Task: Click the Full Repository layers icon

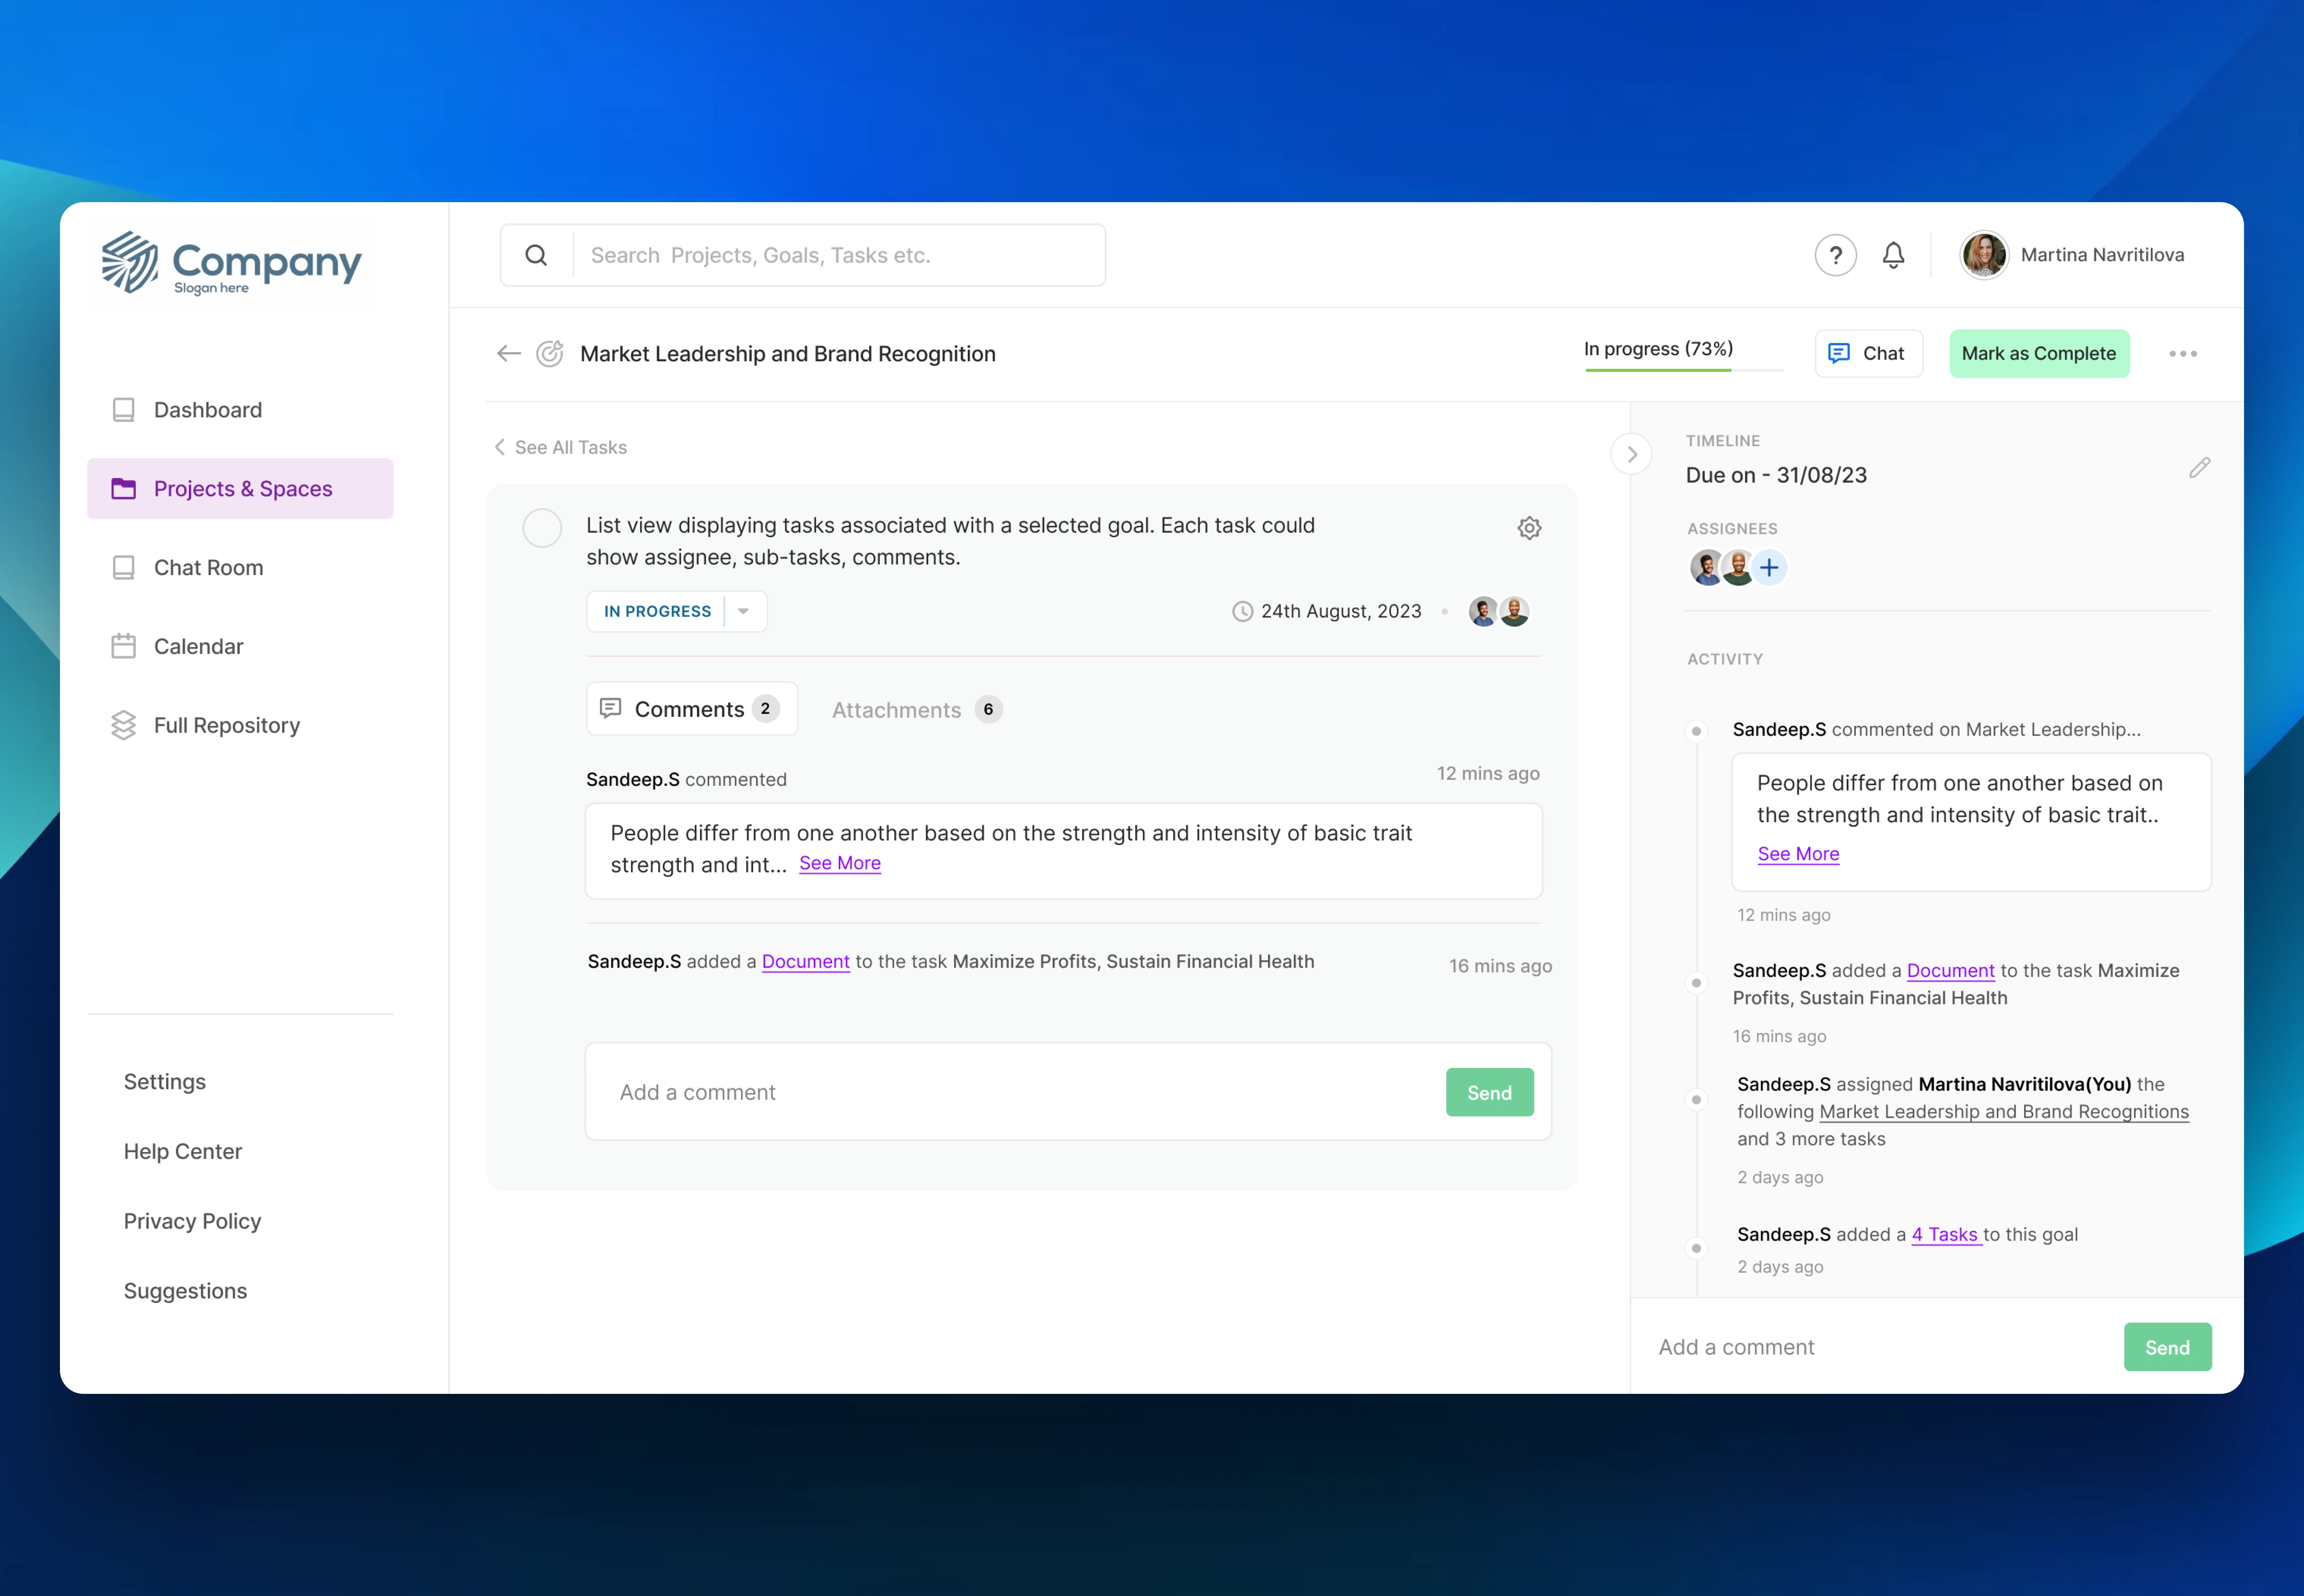Action: point(123,725)
